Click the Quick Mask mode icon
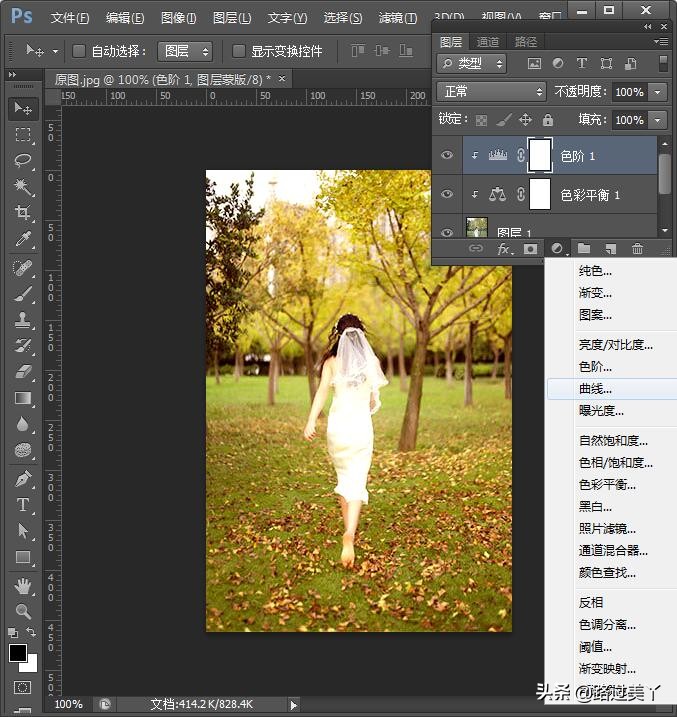Screen dimensions: 677x717 coord(22,687)
